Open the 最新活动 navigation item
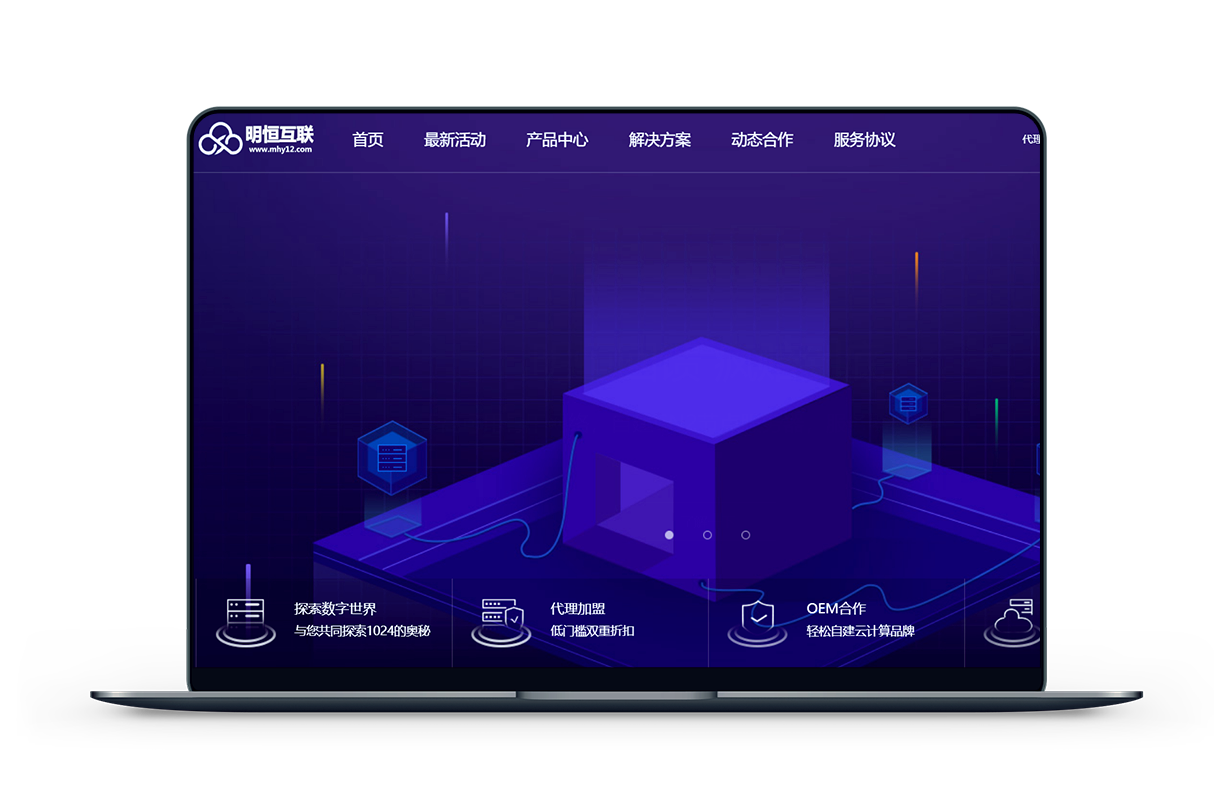This screenshot has height=810, width=1214. coord(455,140)
